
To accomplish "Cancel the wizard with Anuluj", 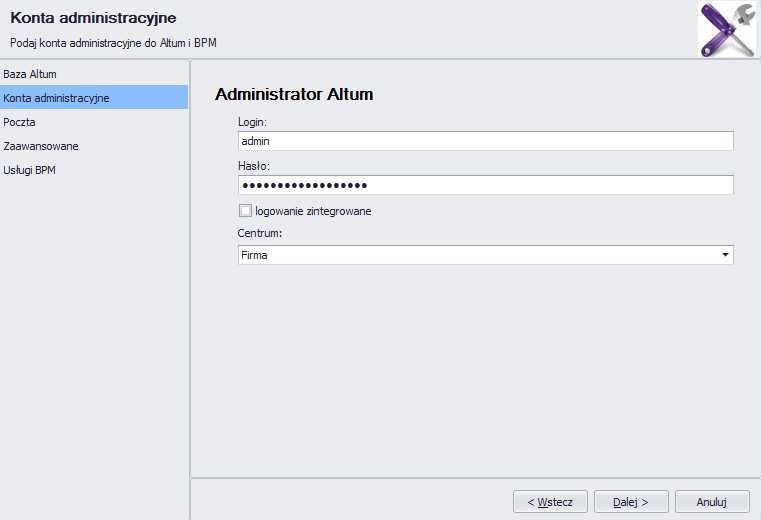I will click(x=712, y=502).
